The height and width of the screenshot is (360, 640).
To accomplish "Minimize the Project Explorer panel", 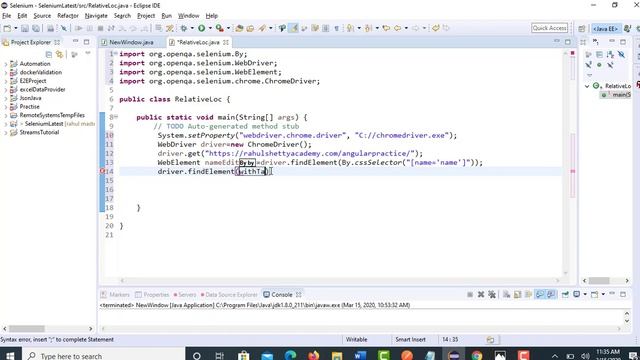I will (76, 42).
